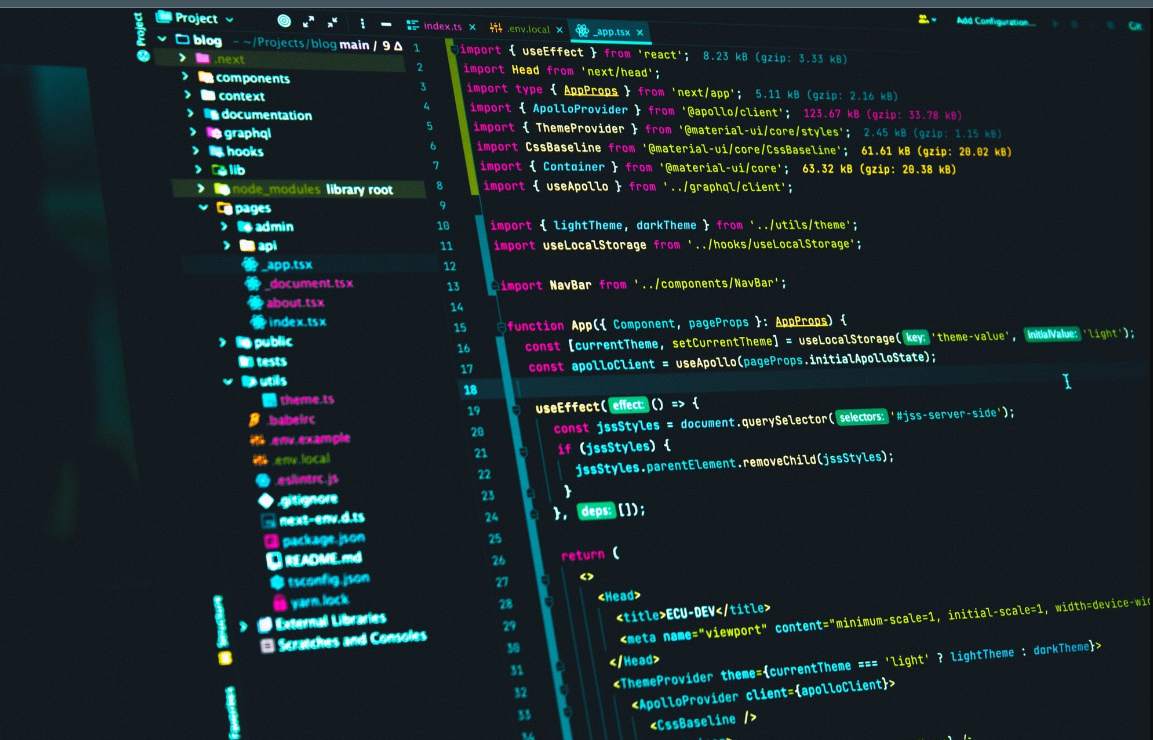This screenshot has height=740, width=1153.
Task: Click the icon beside Scratches and Consoles
Action: pyautogui.click(x=267, y=645)
